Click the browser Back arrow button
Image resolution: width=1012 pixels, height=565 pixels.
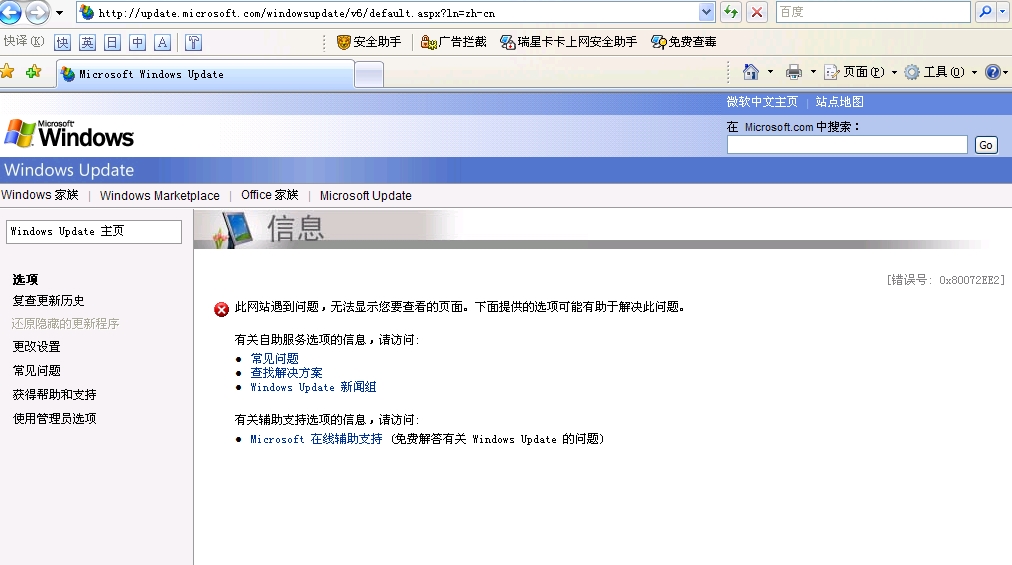10,12
